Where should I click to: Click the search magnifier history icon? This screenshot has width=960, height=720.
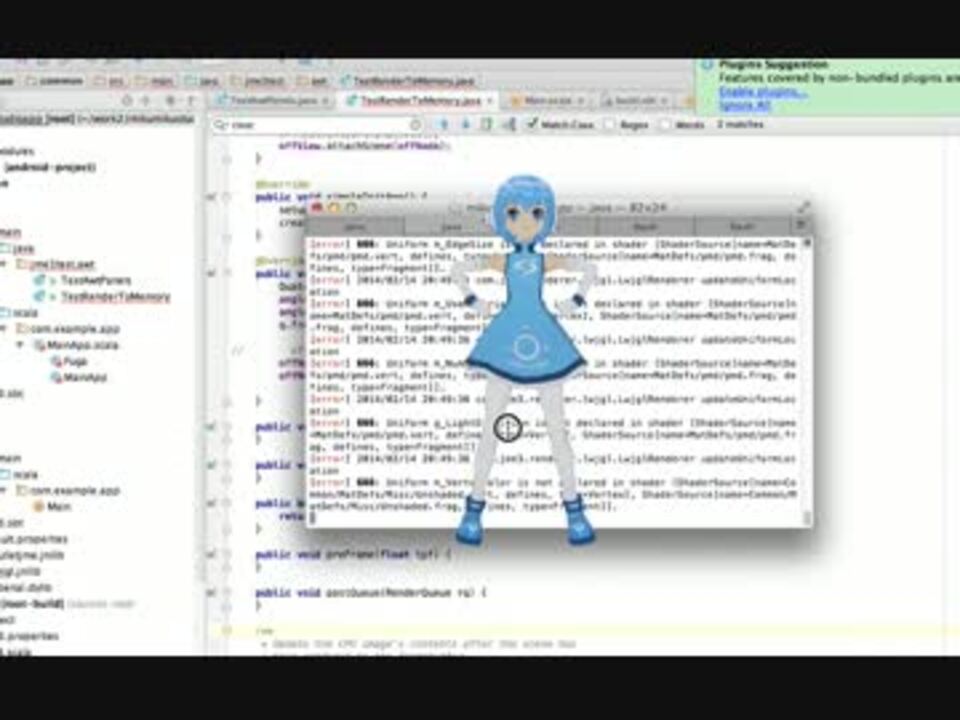[x=219, y=125]
